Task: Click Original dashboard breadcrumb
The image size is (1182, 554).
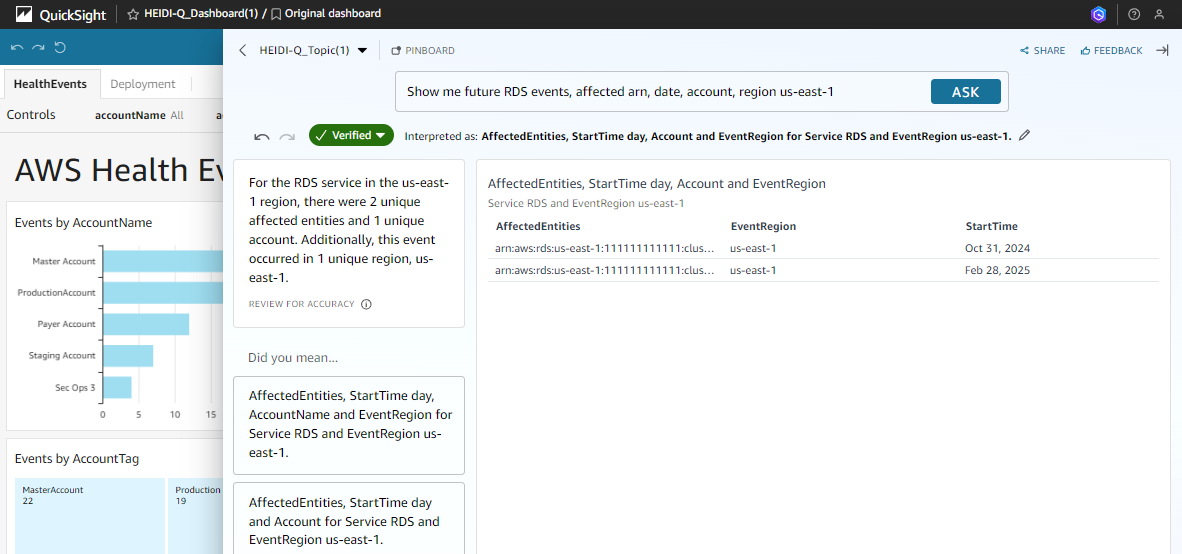Action: [332, 14]
